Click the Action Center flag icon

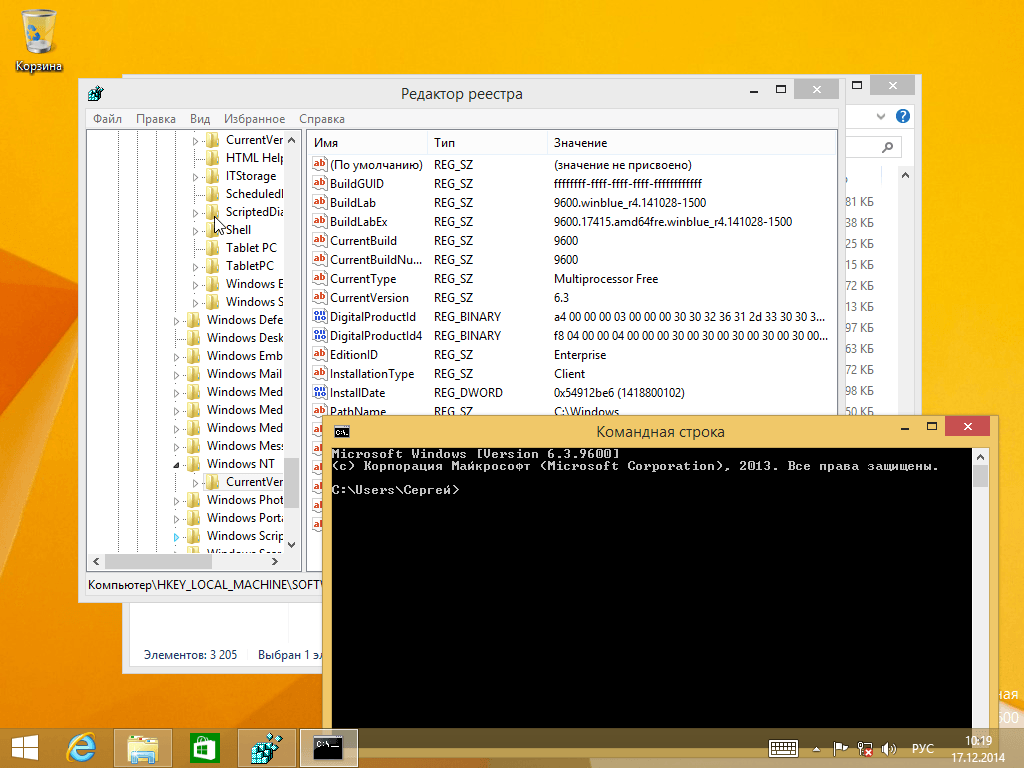pyautogui.click(x=840, y=748)
